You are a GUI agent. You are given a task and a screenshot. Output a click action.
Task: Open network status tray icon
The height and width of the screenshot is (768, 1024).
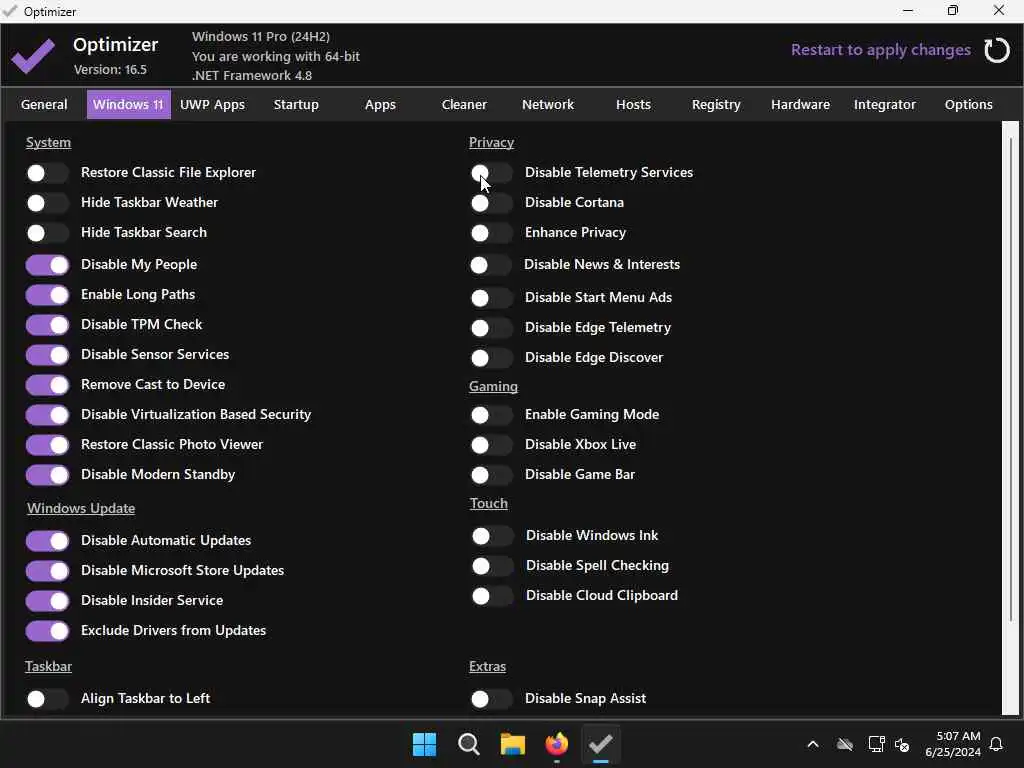(x=876, y=744)
